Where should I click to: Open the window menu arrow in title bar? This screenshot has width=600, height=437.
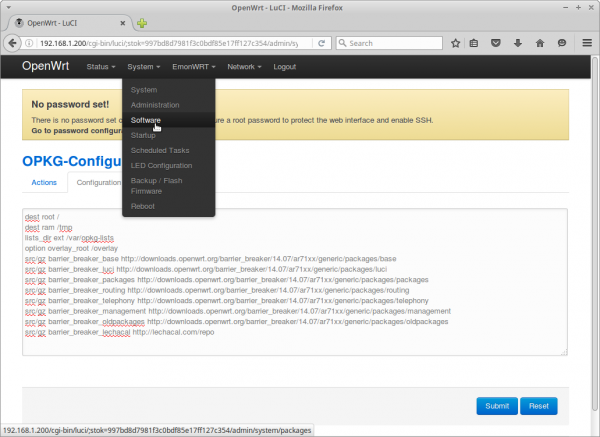(x=8, y=7)
